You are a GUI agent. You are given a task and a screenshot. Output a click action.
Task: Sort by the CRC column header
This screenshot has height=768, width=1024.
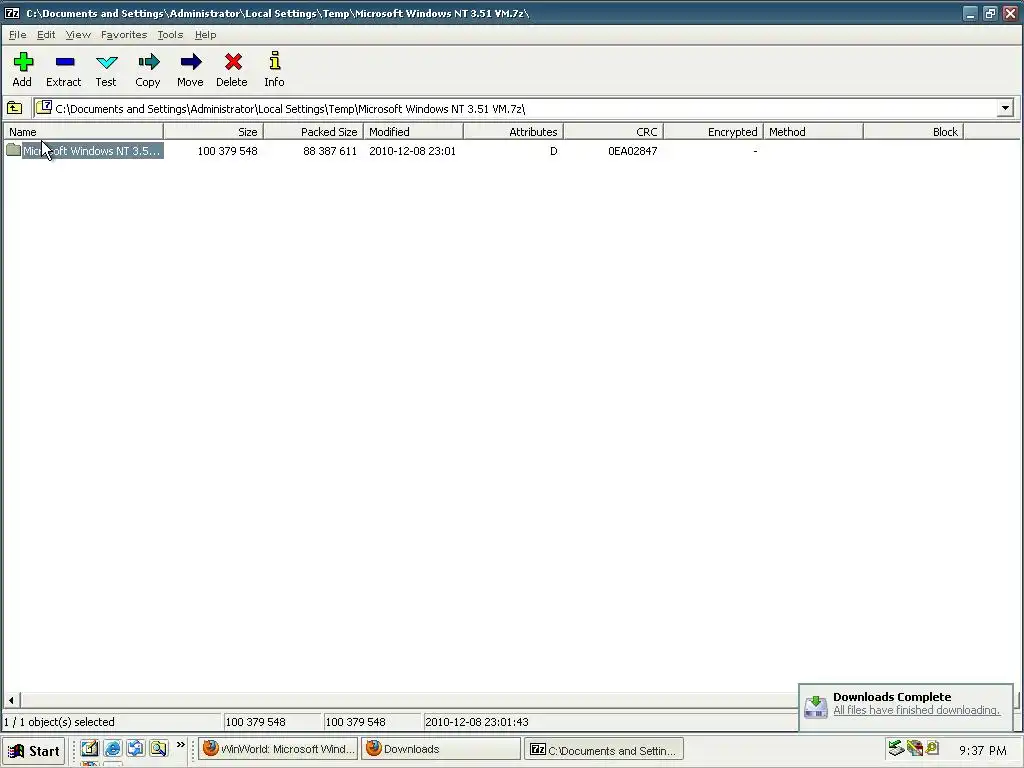[613, 132]
